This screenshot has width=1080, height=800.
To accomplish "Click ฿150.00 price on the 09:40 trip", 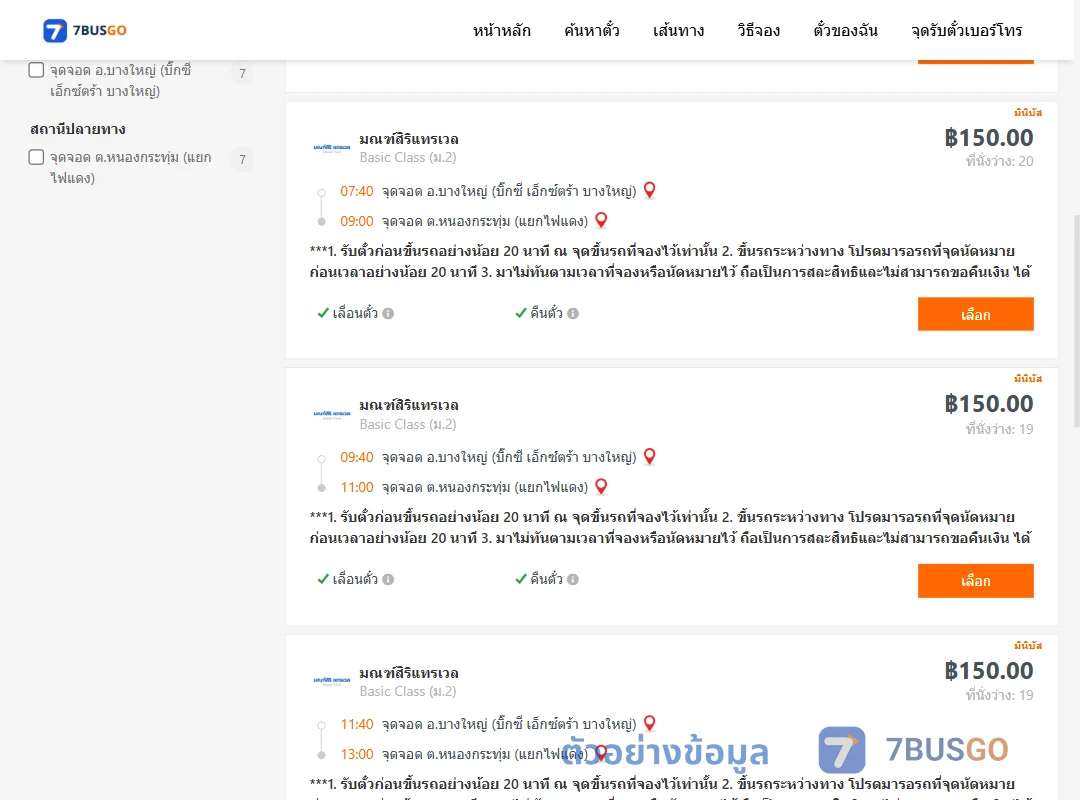I will 988,404.
